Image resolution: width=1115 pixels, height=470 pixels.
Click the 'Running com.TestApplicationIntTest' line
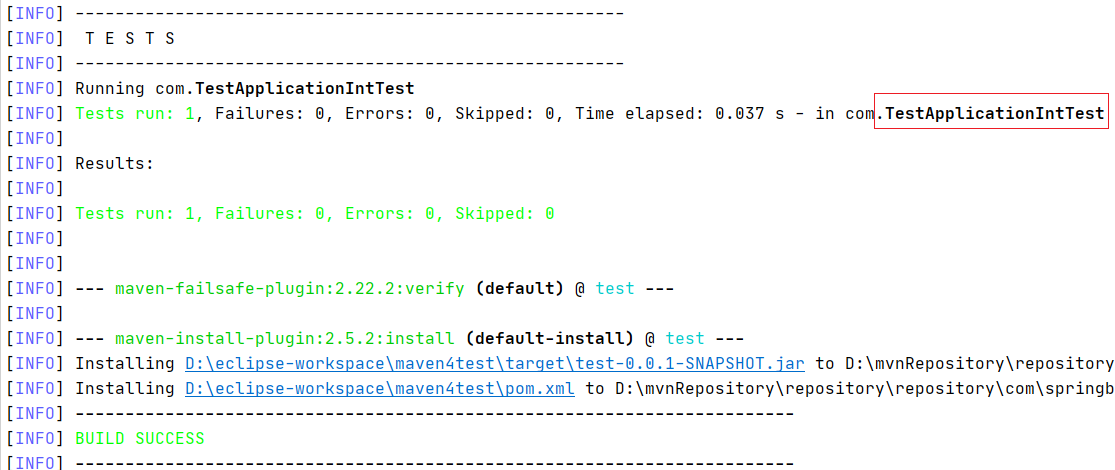pos(245,89)
